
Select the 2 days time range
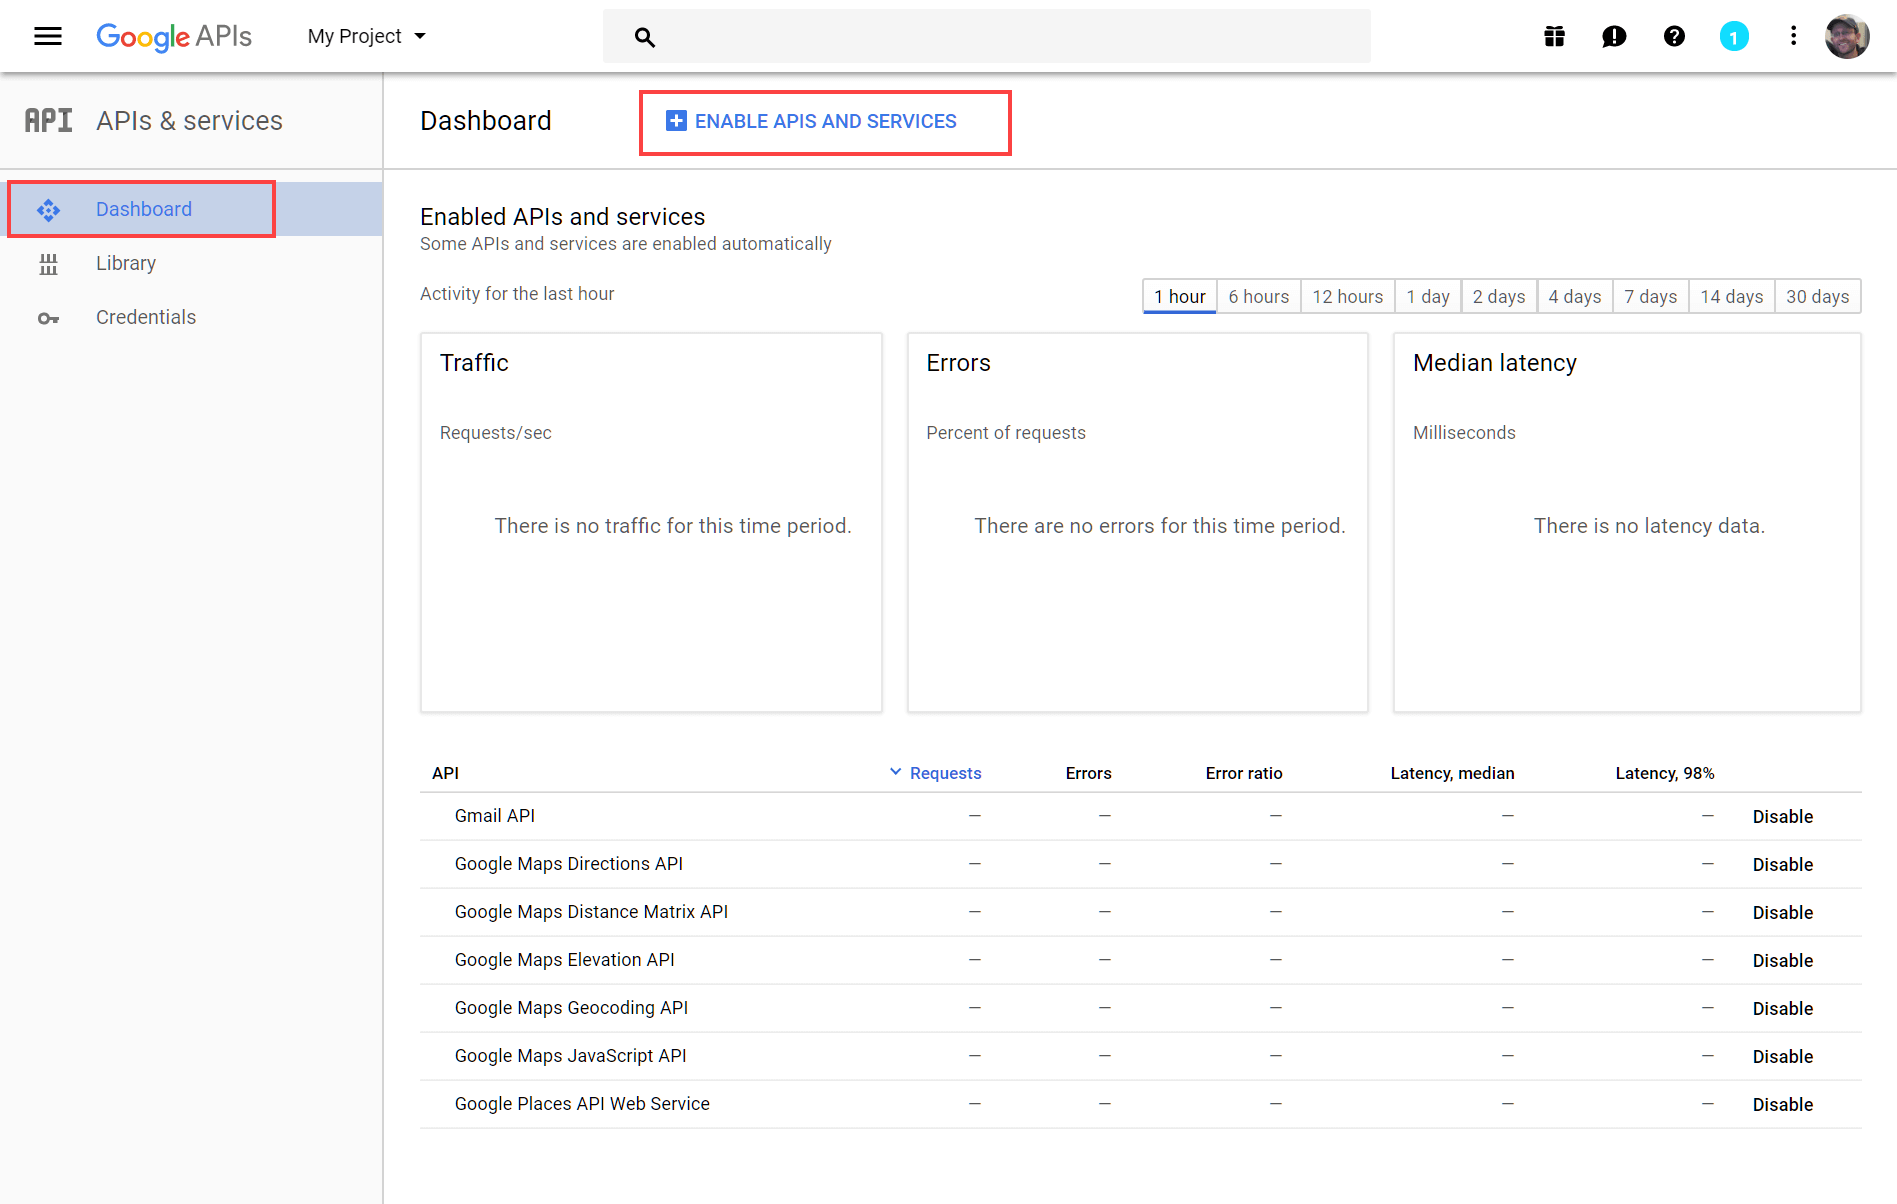point(1499,297)
